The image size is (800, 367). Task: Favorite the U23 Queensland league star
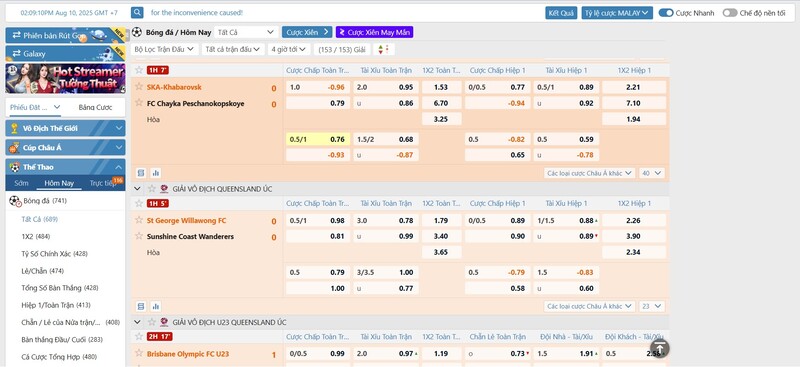152,322
